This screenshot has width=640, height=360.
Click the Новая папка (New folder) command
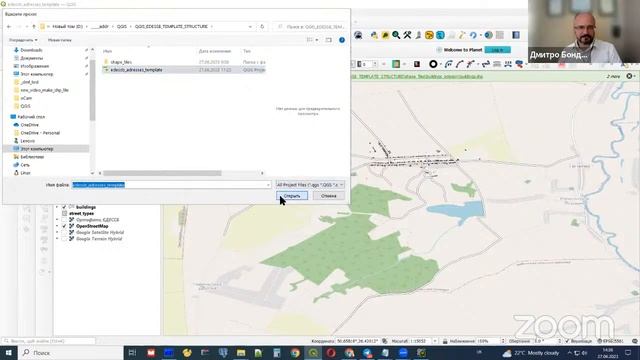coord(60,40)
